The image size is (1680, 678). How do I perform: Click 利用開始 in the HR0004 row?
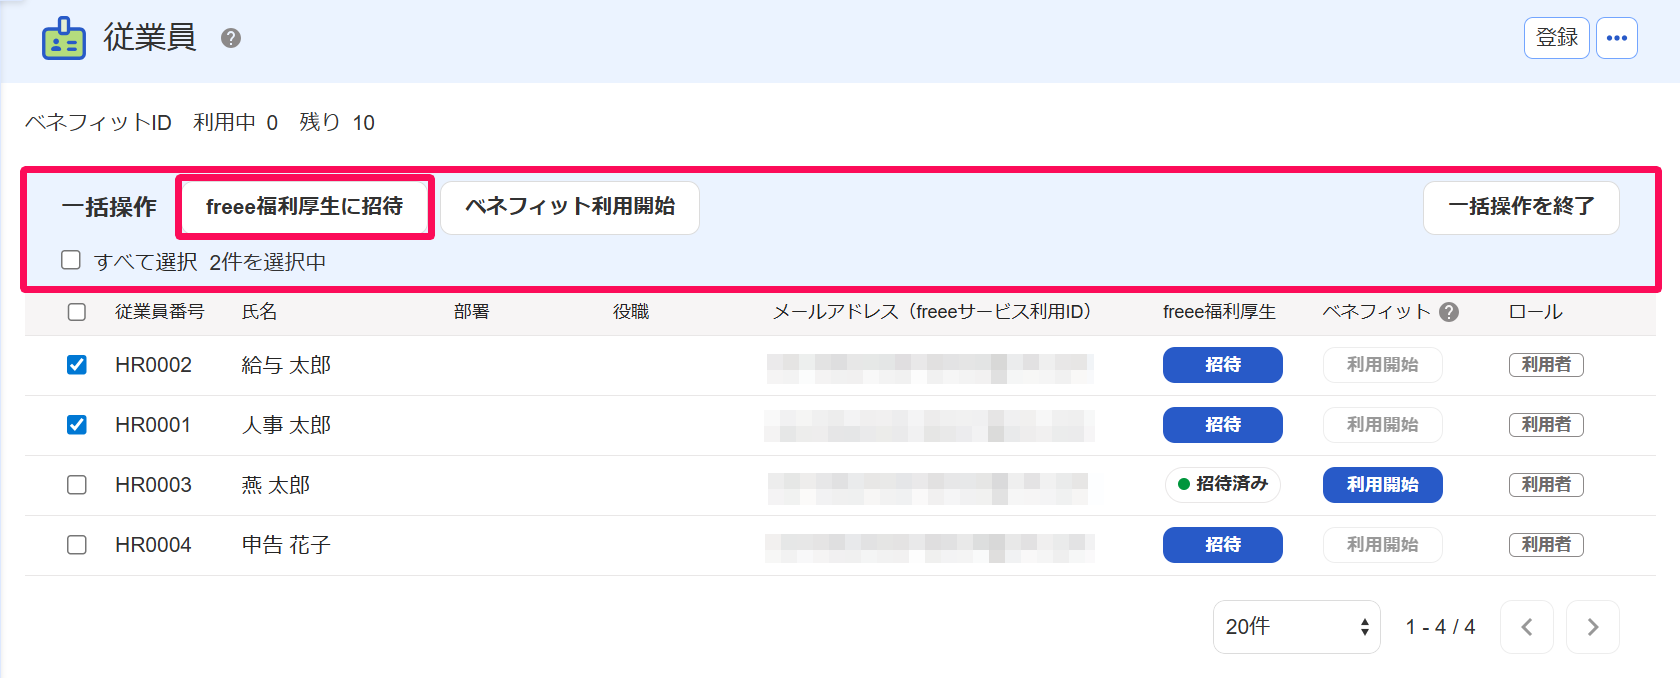(1383, 545)
